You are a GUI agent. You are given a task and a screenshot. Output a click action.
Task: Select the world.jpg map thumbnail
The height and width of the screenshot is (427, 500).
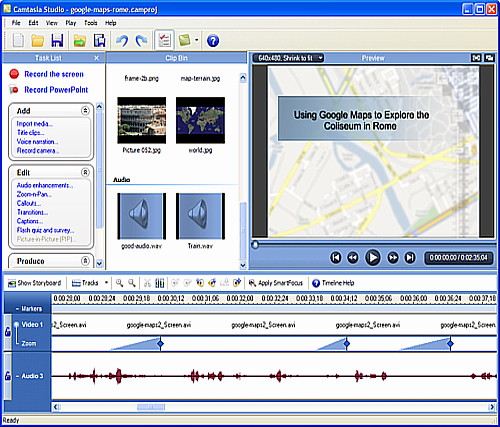click(200, 120)
